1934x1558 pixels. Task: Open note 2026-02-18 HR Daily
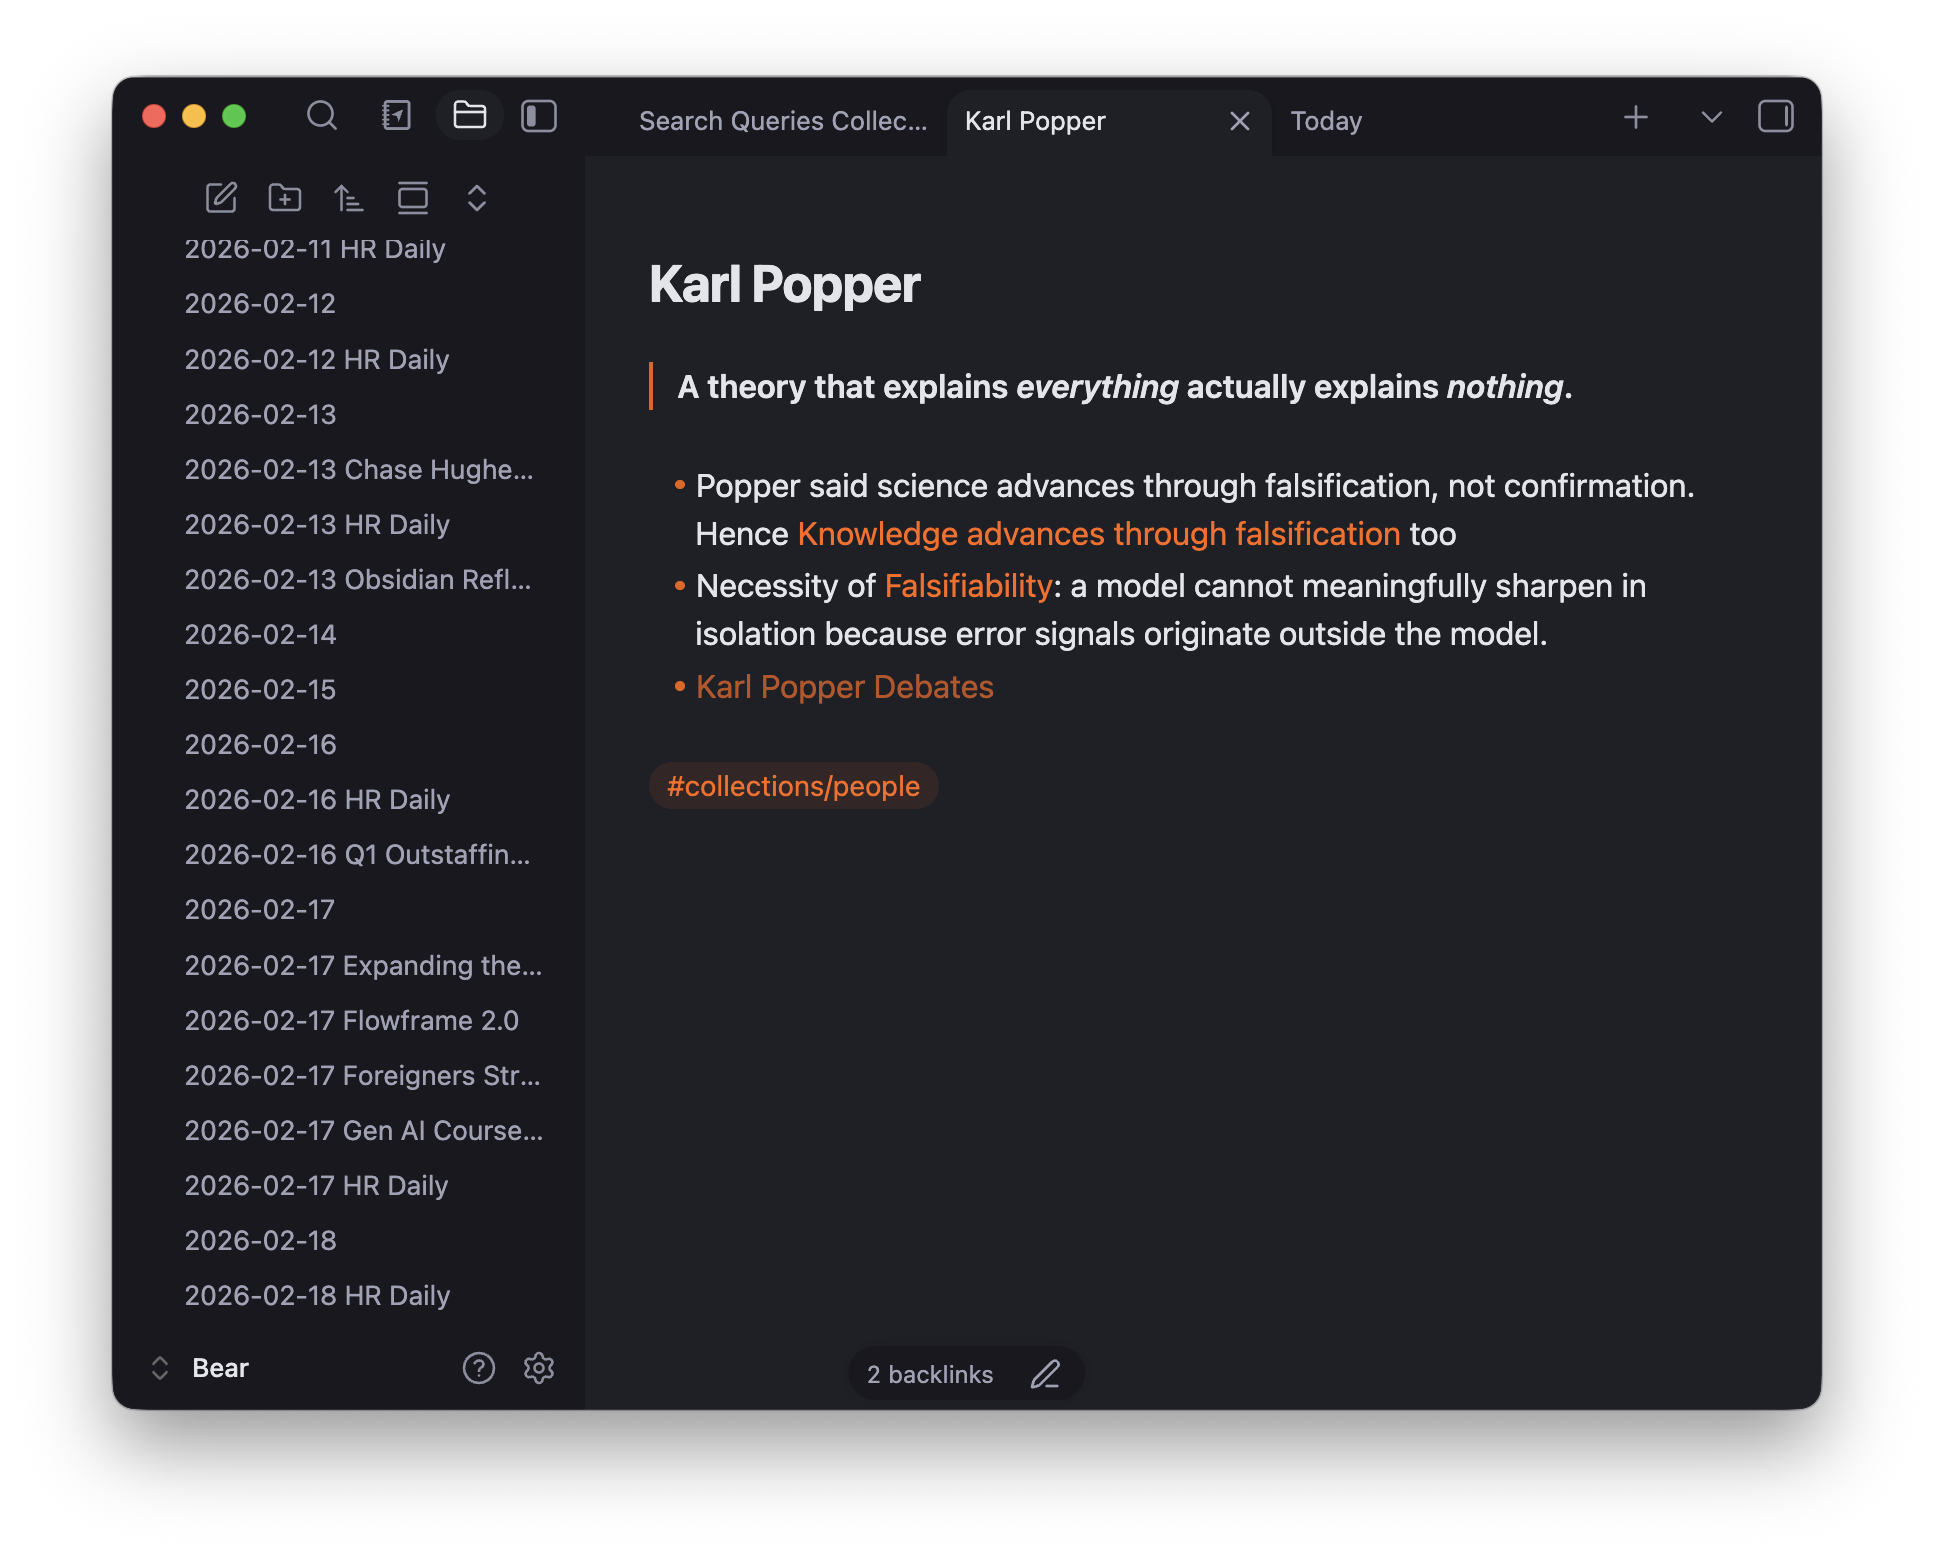tap(317, 1295)
